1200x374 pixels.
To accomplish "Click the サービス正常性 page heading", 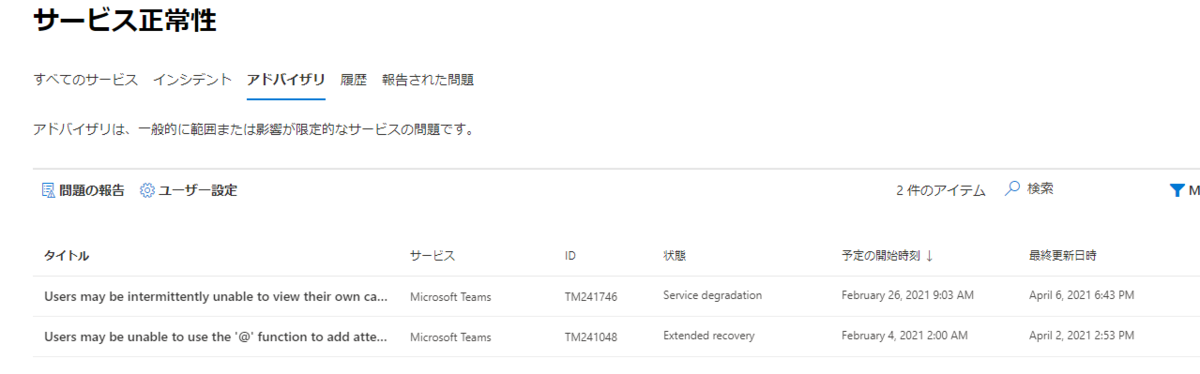I will coord(125,20).
